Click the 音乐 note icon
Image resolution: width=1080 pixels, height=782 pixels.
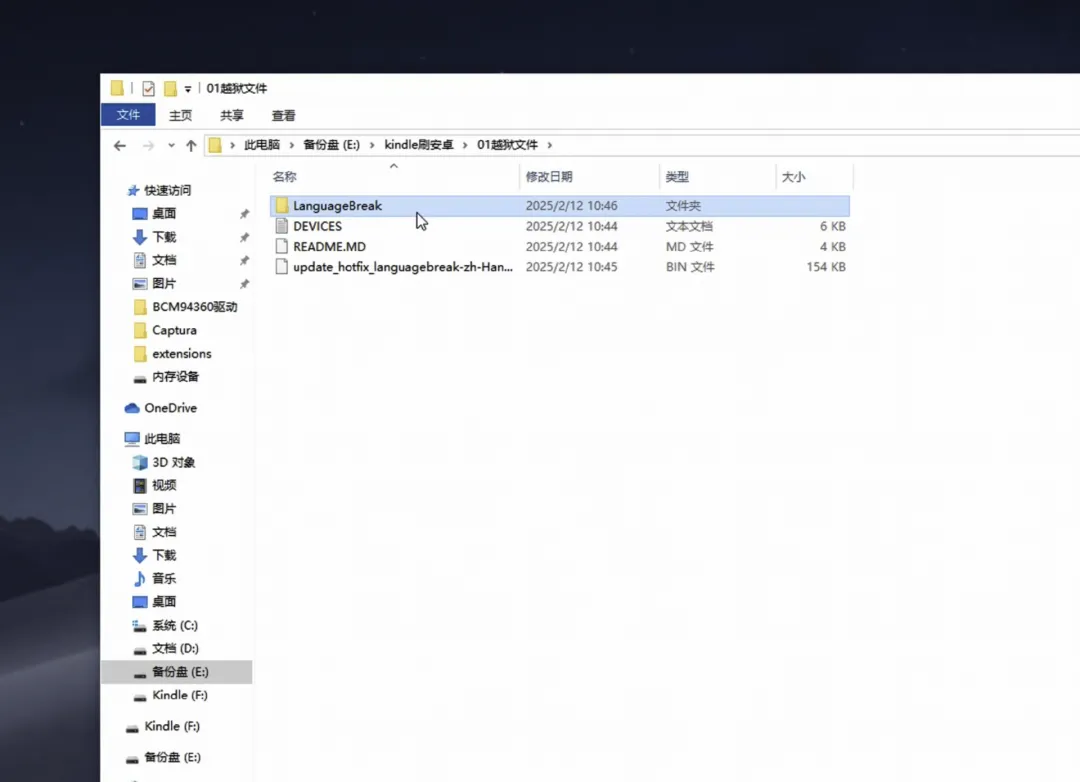(x=140, y=579)
